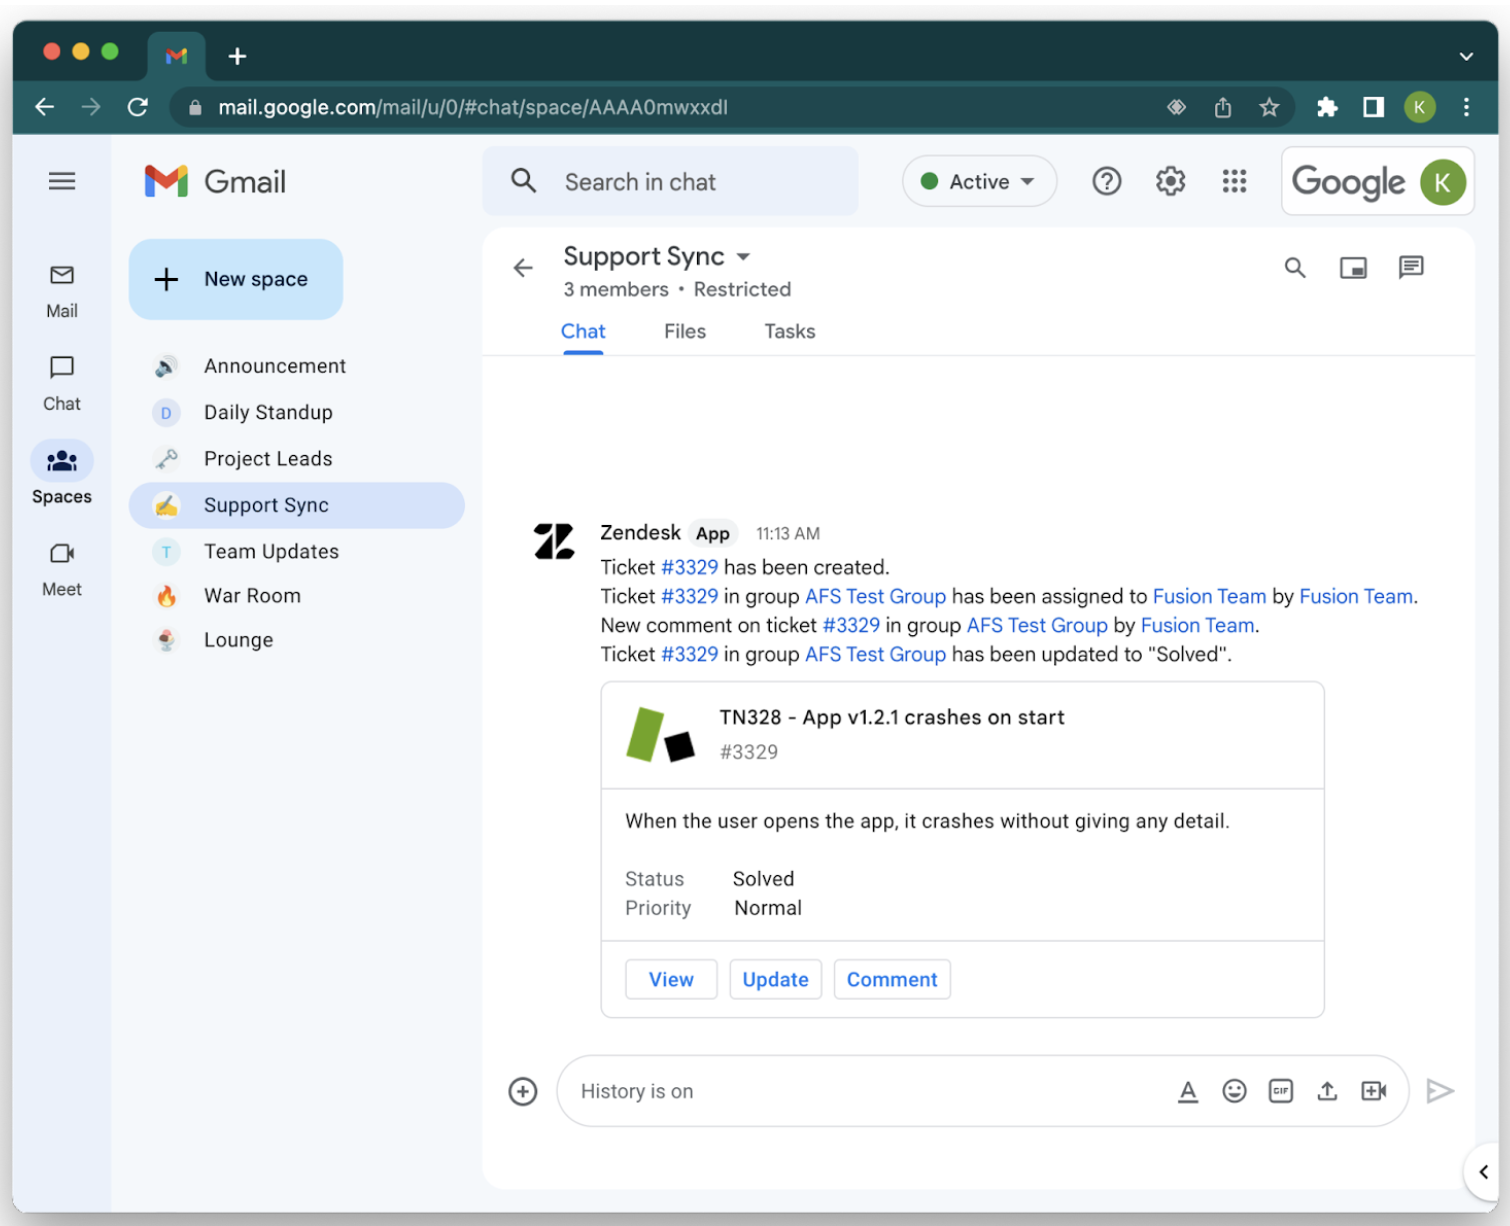Screen dimensions: 1510x1226
Task: Switch to the Chat tab
Action: (x=583, y=332)
